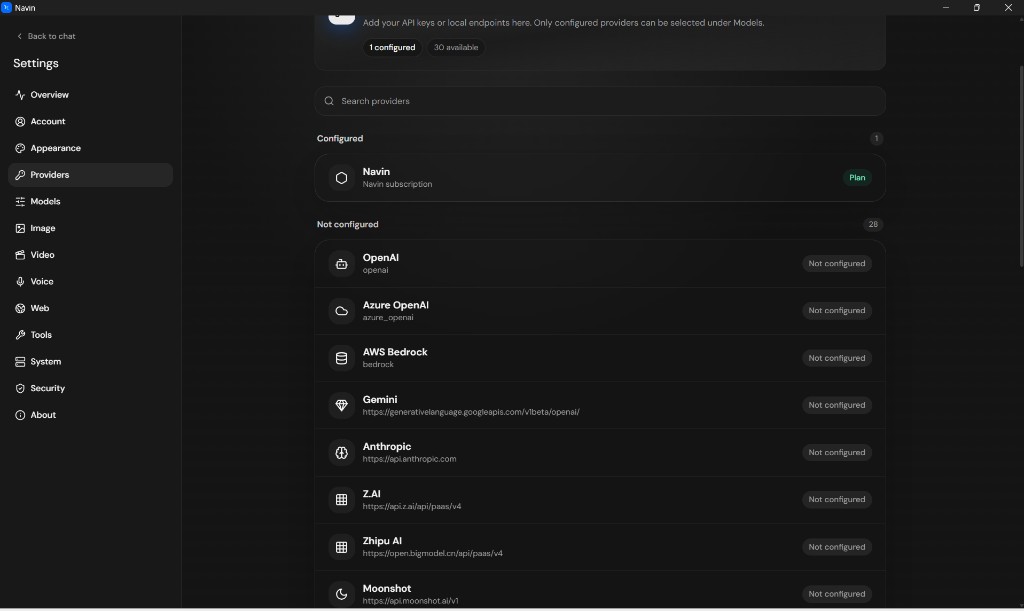Open Account settings via its icon
Image resolution: width=1024 pixels, height=611 pixels.
tap(20, 121)
